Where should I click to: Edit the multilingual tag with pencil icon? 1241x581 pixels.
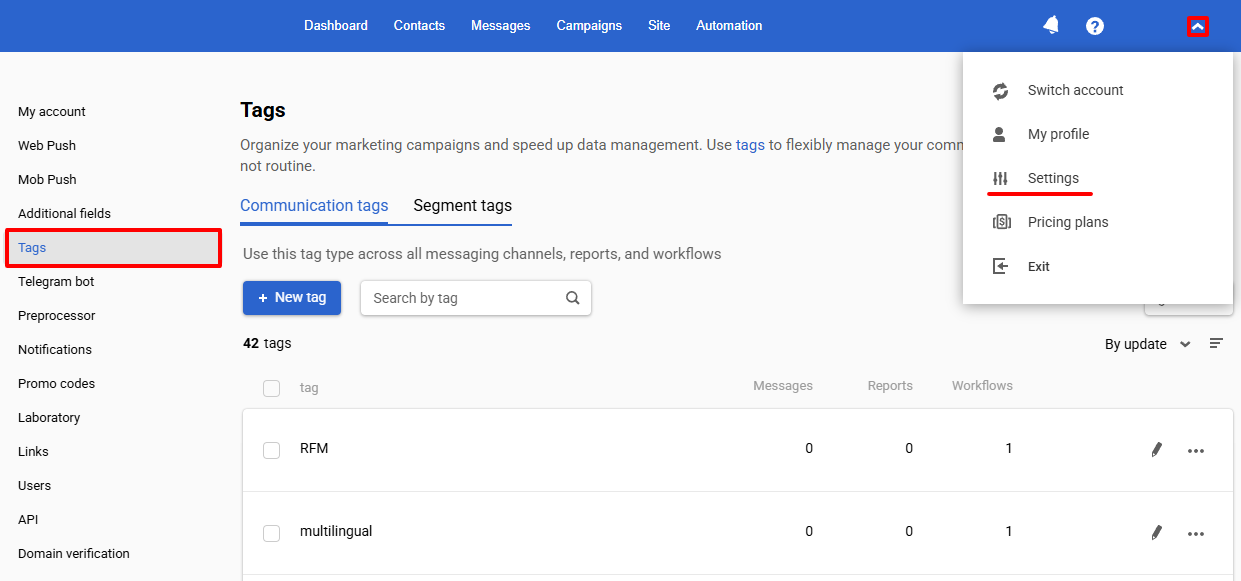pyautogui.click(x=1157, y=533)
